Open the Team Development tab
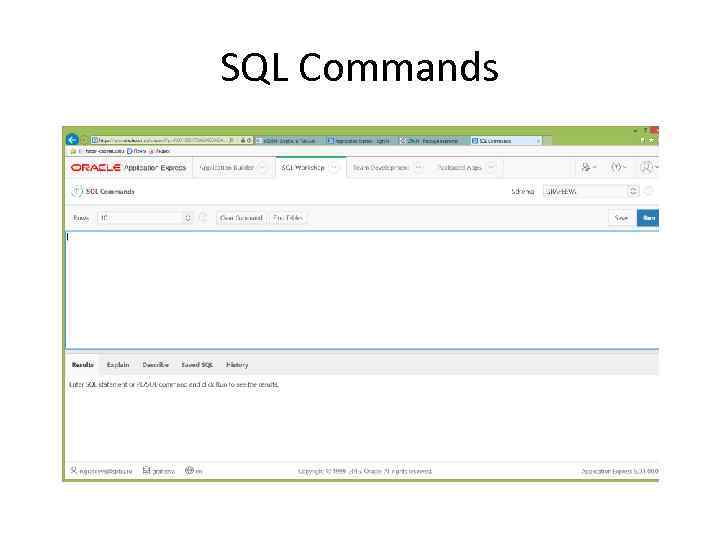720x540 pixels. coord(380,168)
